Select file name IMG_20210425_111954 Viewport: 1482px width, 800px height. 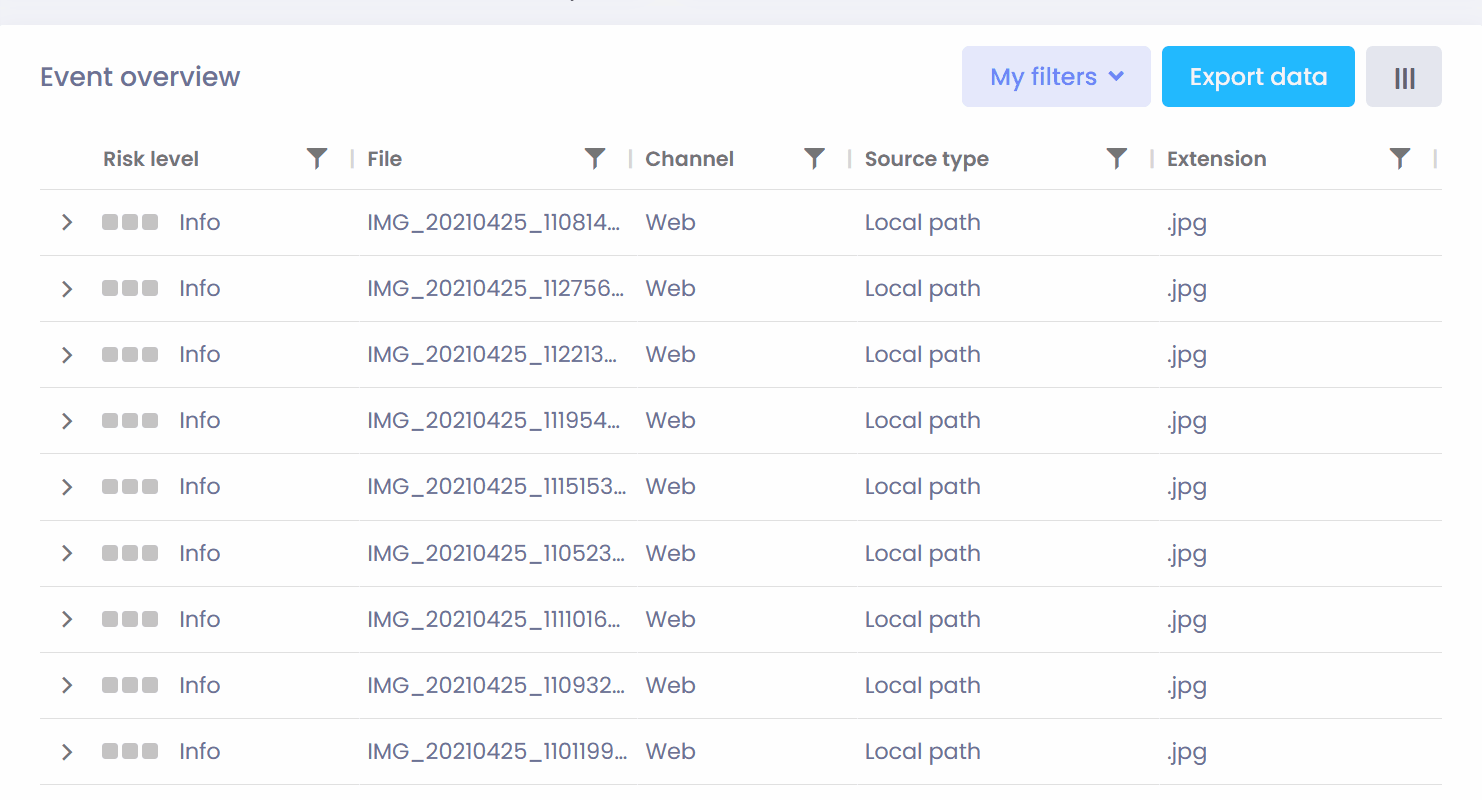coord(496,420)
